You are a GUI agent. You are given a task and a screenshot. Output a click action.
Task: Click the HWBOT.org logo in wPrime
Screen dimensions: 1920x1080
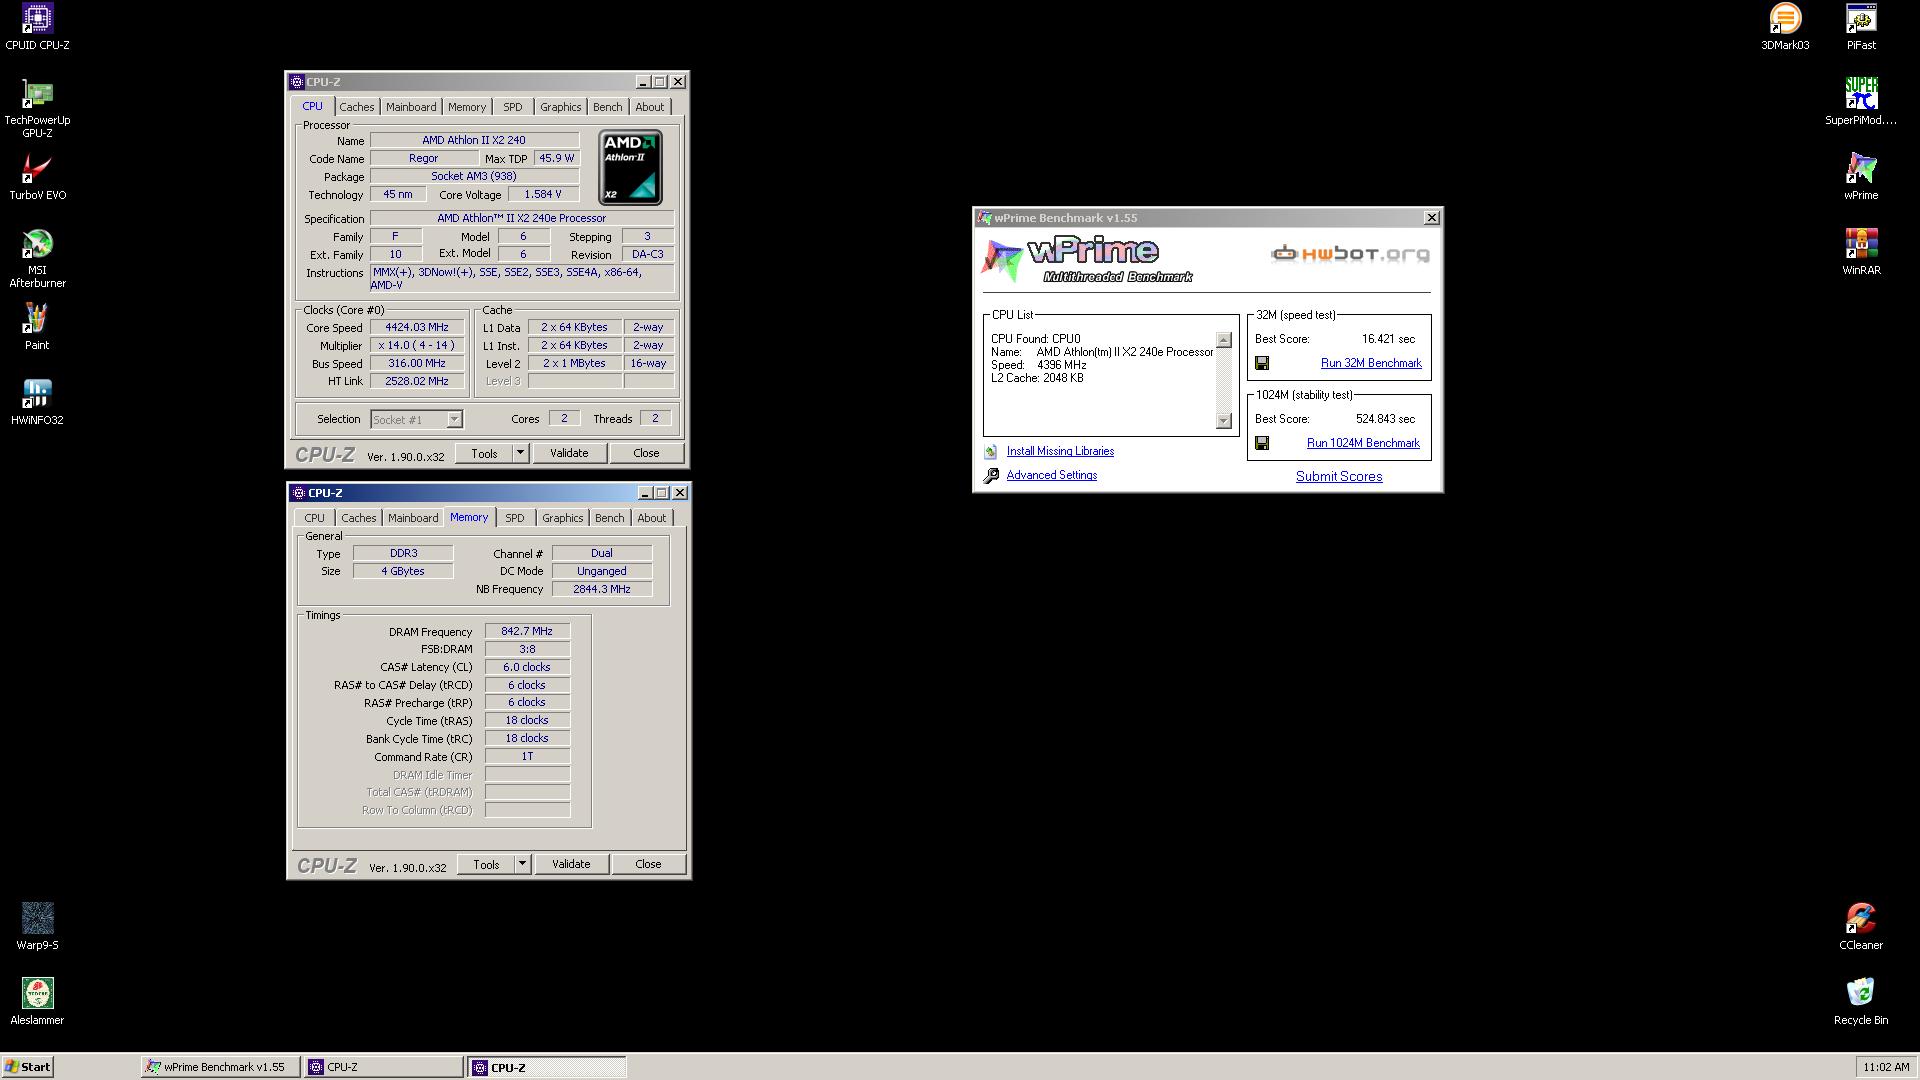[x=1350, y=254]
